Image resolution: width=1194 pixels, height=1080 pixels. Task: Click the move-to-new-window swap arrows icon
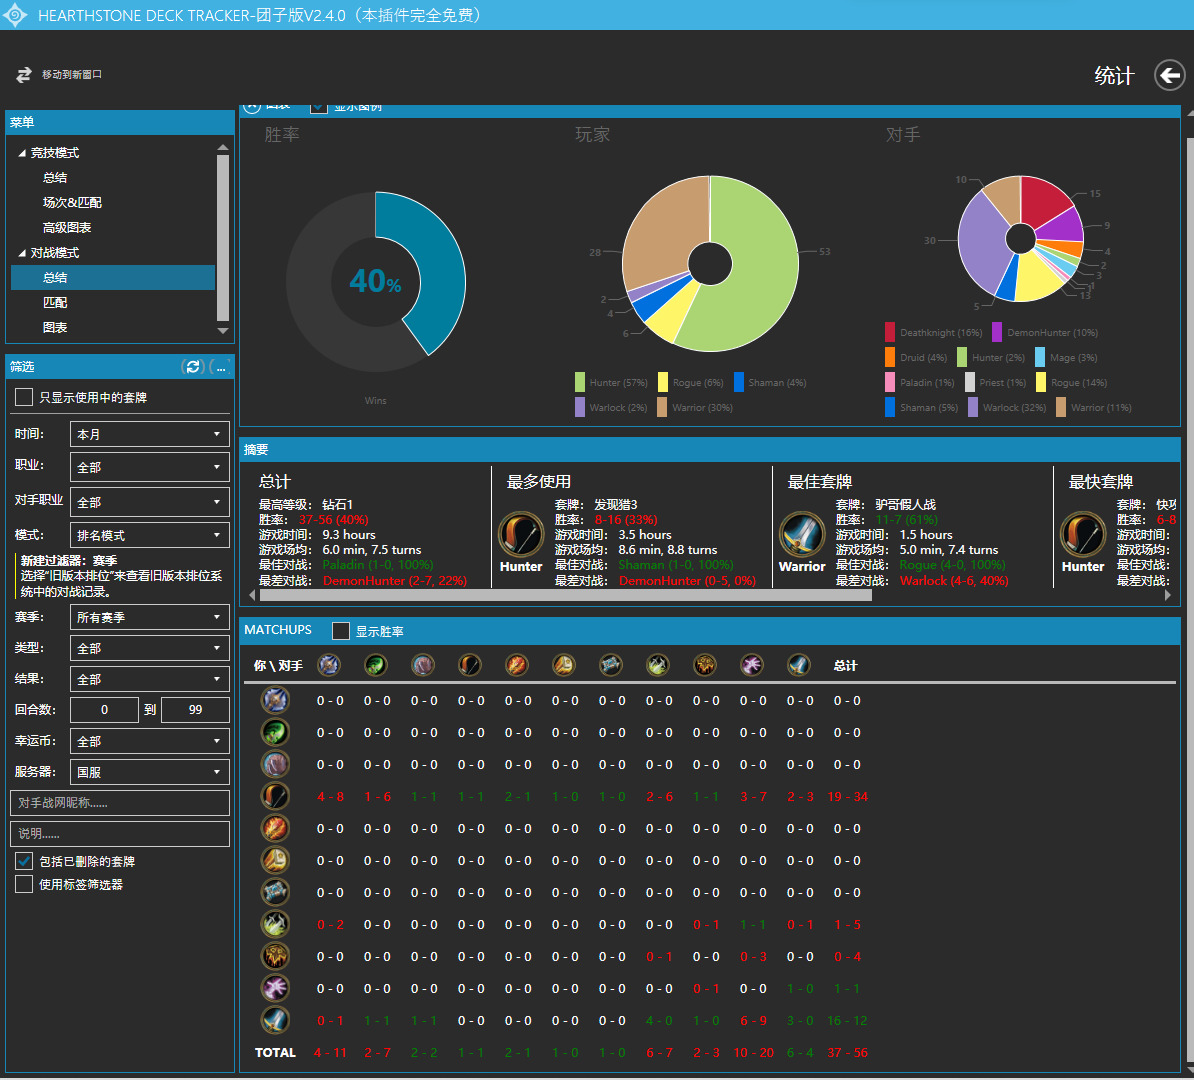(24, 75)
